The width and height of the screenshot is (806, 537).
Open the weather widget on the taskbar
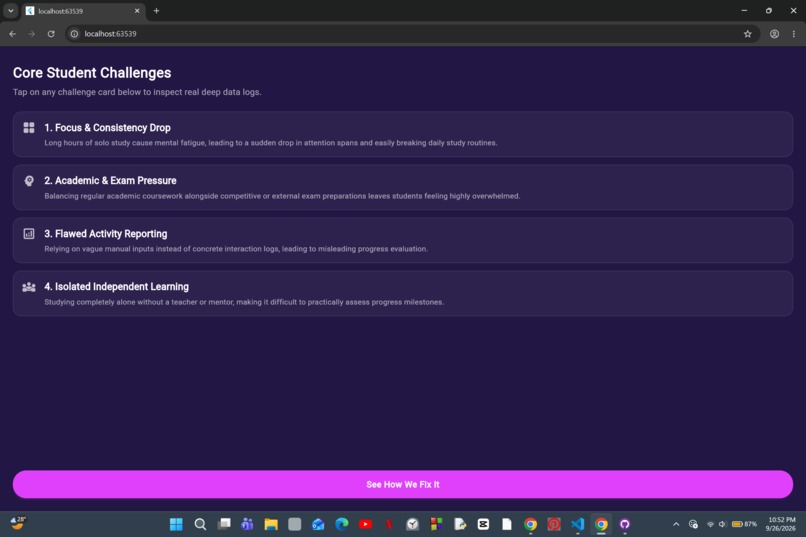tap(18, 523)
